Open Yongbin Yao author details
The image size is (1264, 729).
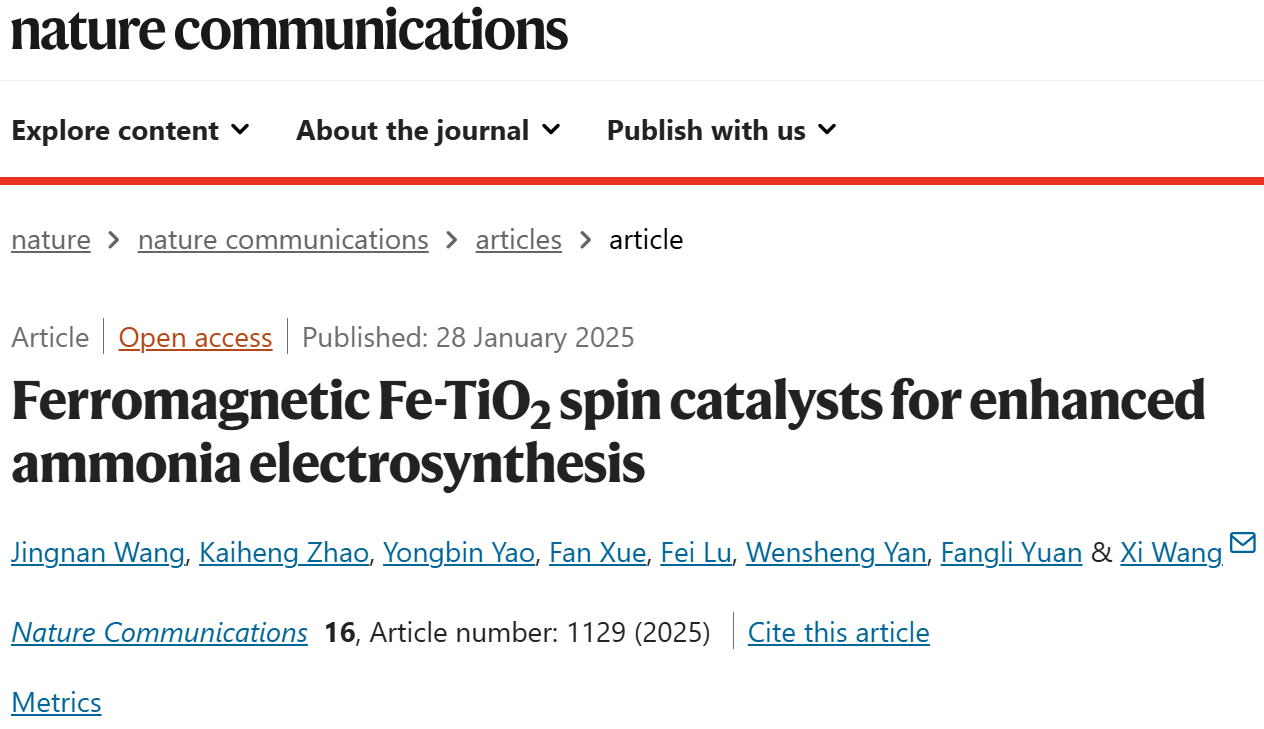pyautogui.click(x=459, y=552)
